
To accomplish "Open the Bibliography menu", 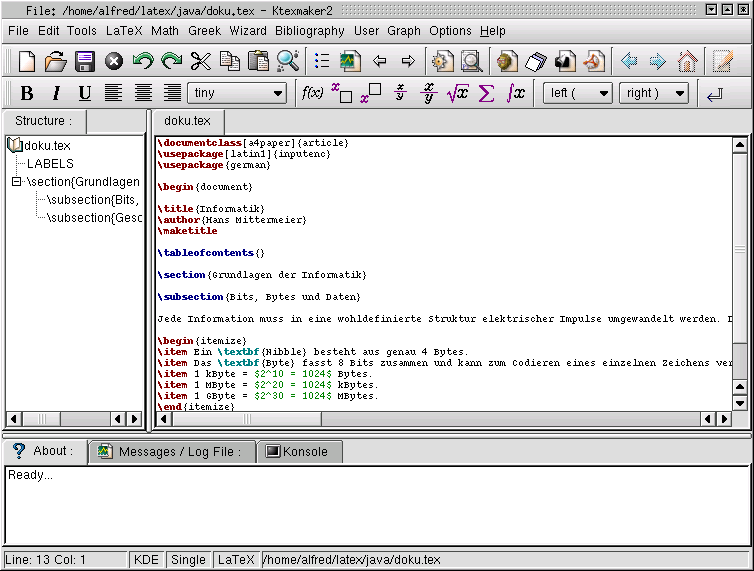I will pos(310,31).
